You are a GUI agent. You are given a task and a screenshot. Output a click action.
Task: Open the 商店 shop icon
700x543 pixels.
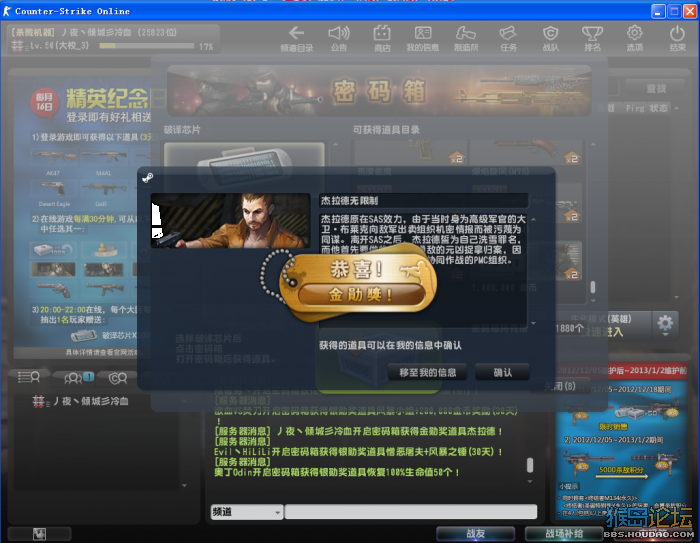click(x=382, y=33)
